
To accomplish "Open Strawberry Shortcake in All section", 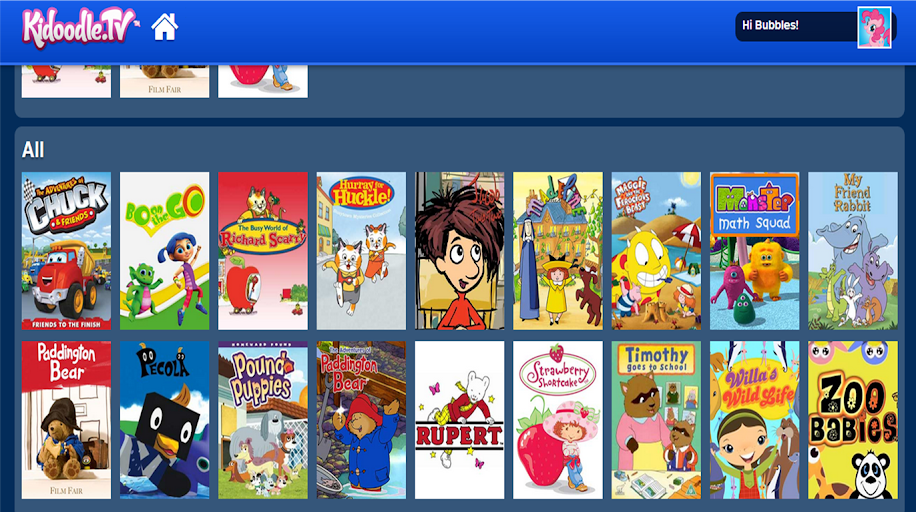I will 557,420.
